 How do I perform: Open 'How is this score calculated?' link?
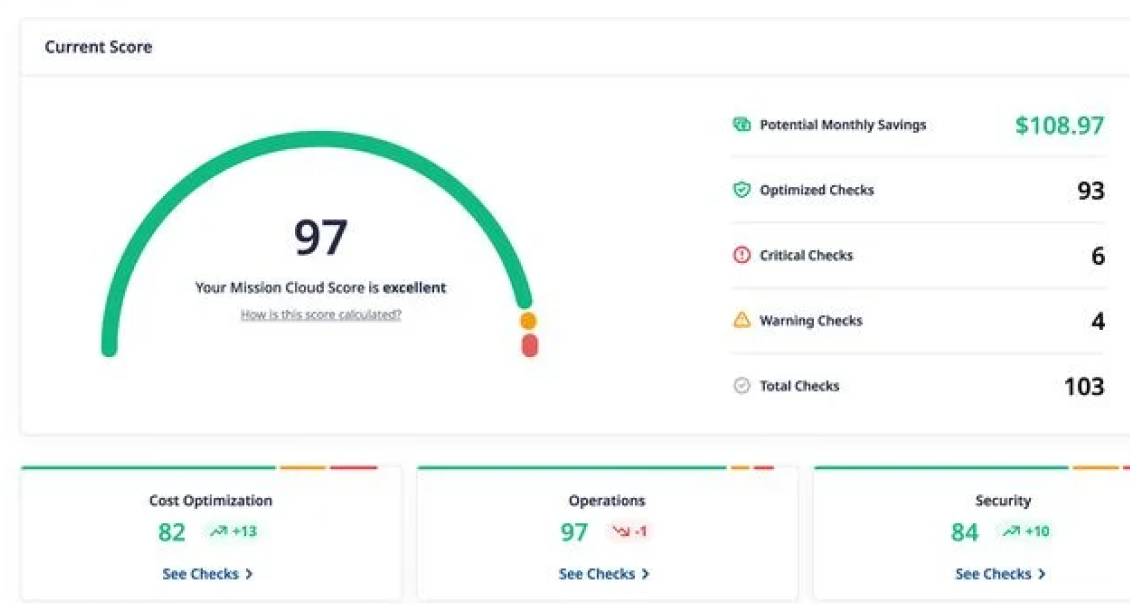click(321, 314)
